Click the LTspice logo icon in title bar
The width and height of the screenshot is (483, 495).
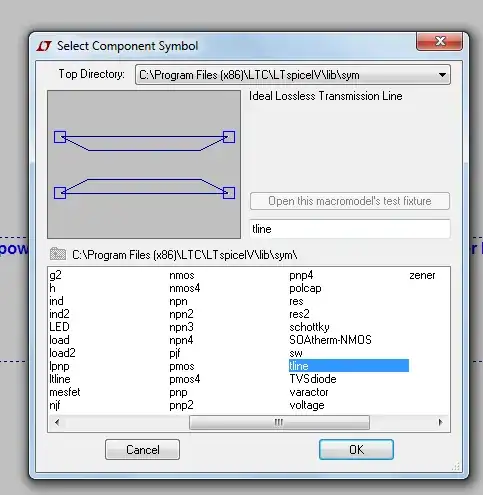pos(44,46)
